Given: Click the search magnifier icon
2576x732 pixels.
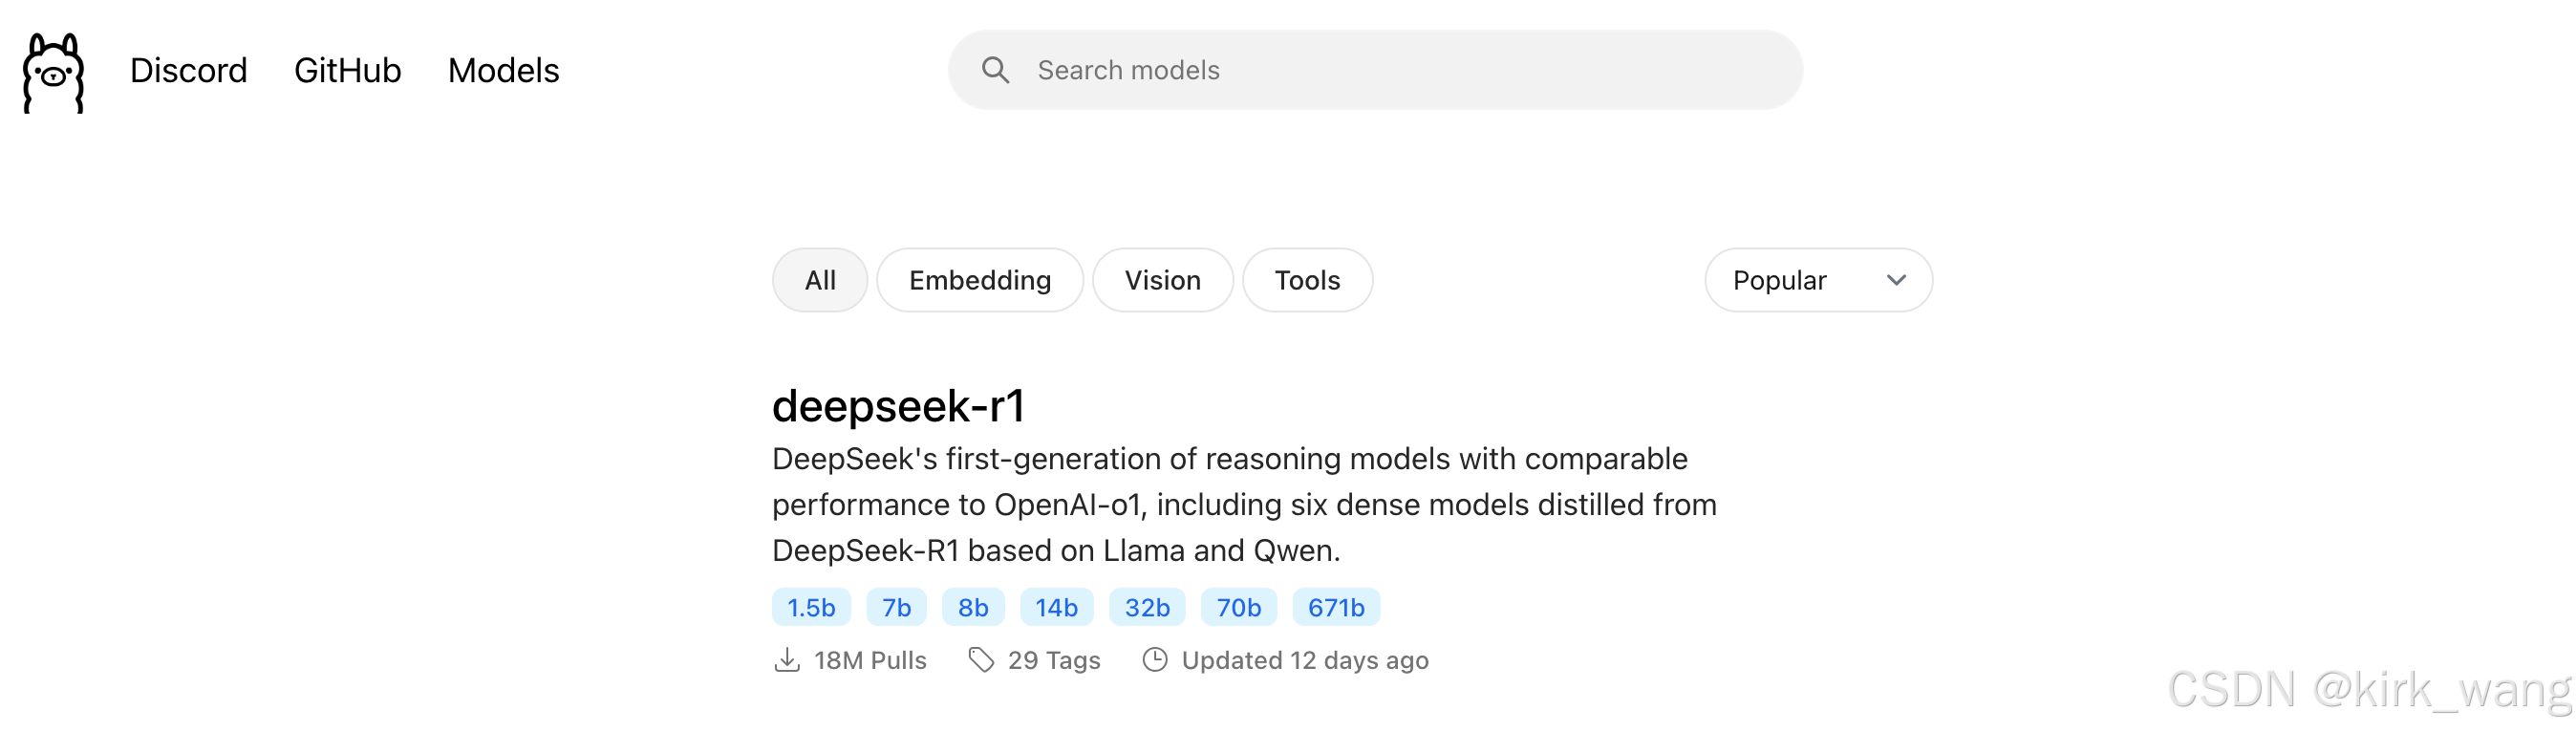Looking at the screenshot, I should point(994,70).
